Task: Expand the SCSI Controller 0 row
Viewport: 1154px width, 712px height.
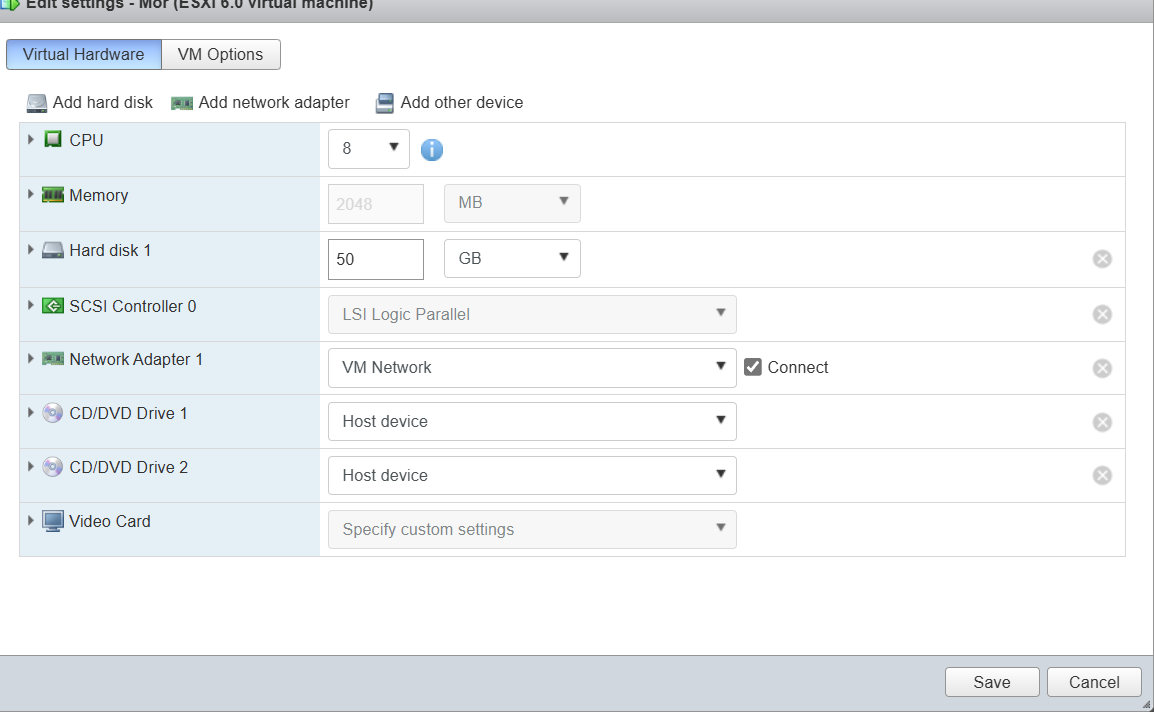Action: [x=30, y=305]
